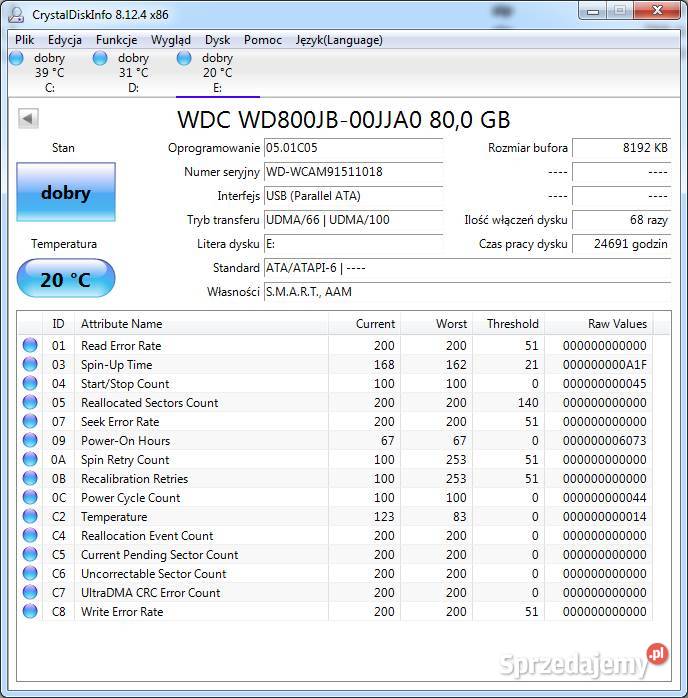
Task: Click status orb for Power-On Hours
Action: tap(30, 440)
